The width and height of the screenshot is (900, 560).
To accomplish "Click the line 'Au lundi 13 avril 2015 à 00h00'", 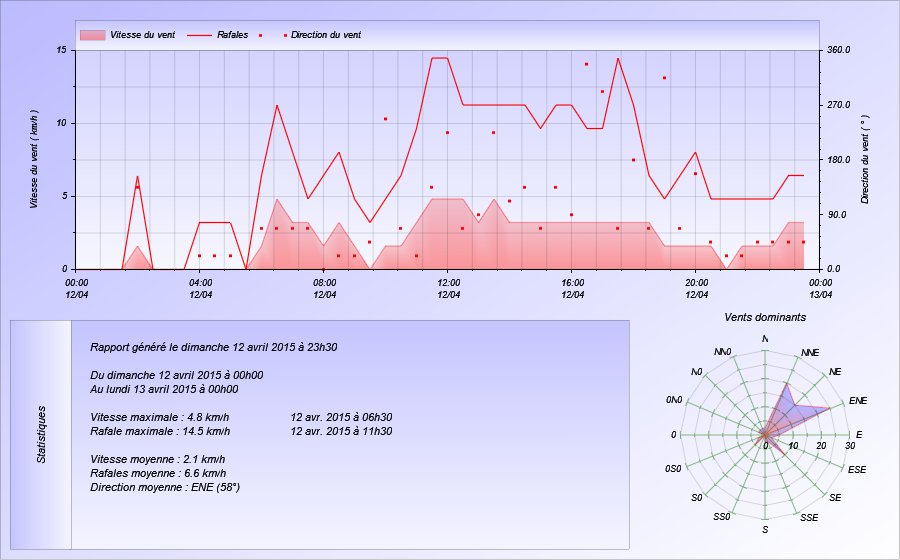I will point(164,390).
